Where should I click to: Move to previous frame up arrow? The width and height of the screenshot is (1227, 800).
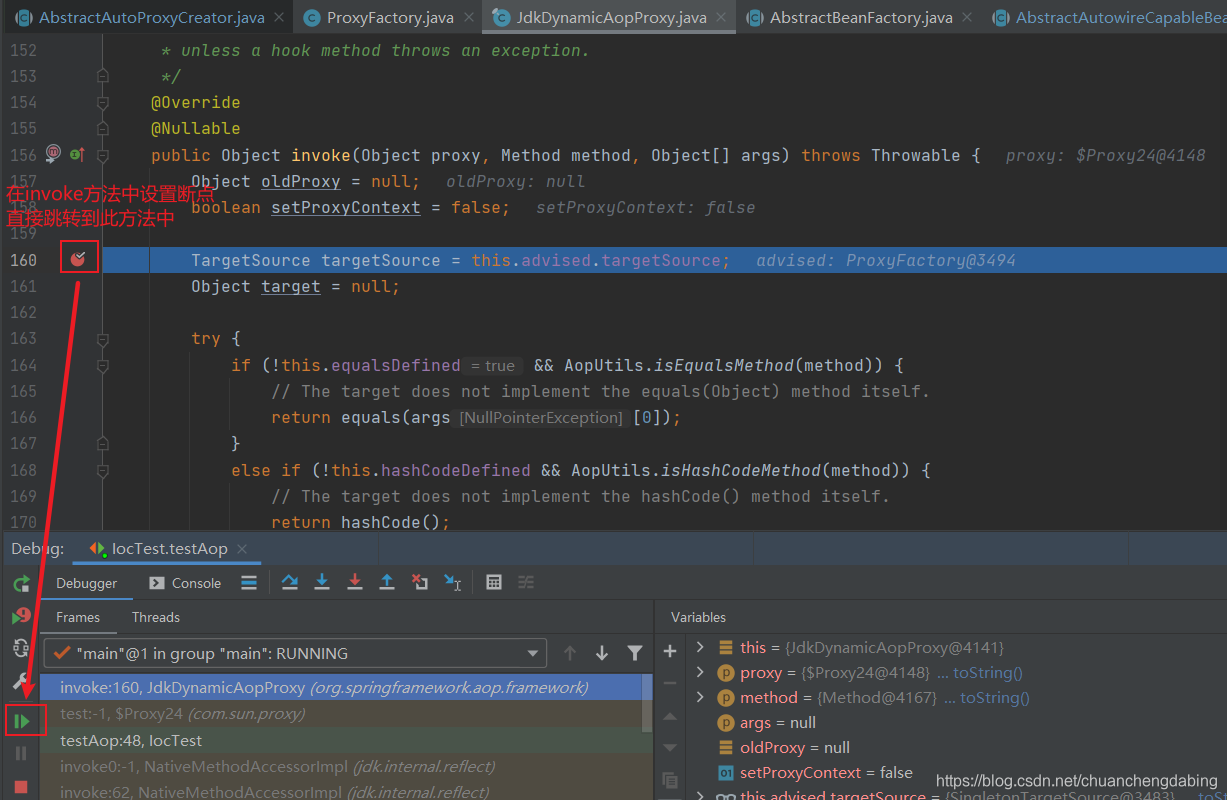click(x=570, y=653)
